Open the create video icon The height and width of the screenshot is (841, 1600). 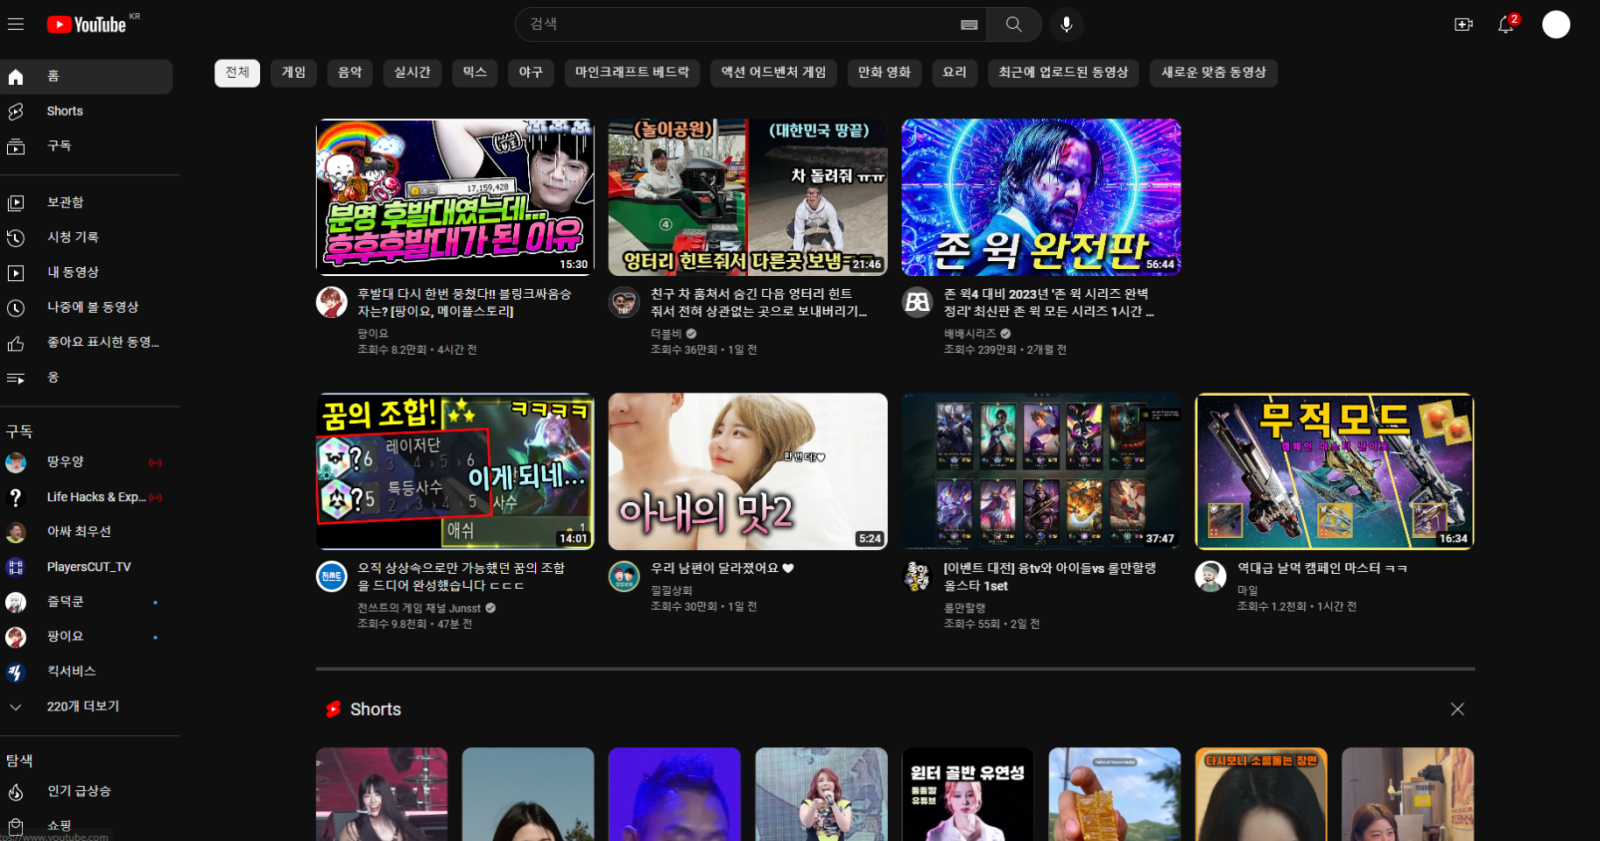1463,24
